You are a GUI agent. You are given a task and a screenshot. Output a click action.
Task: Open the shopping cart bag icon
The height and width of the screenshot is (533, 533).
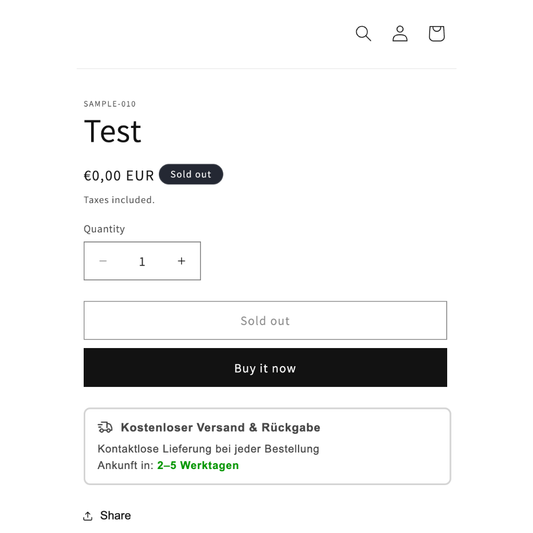[x=436, y=34]
